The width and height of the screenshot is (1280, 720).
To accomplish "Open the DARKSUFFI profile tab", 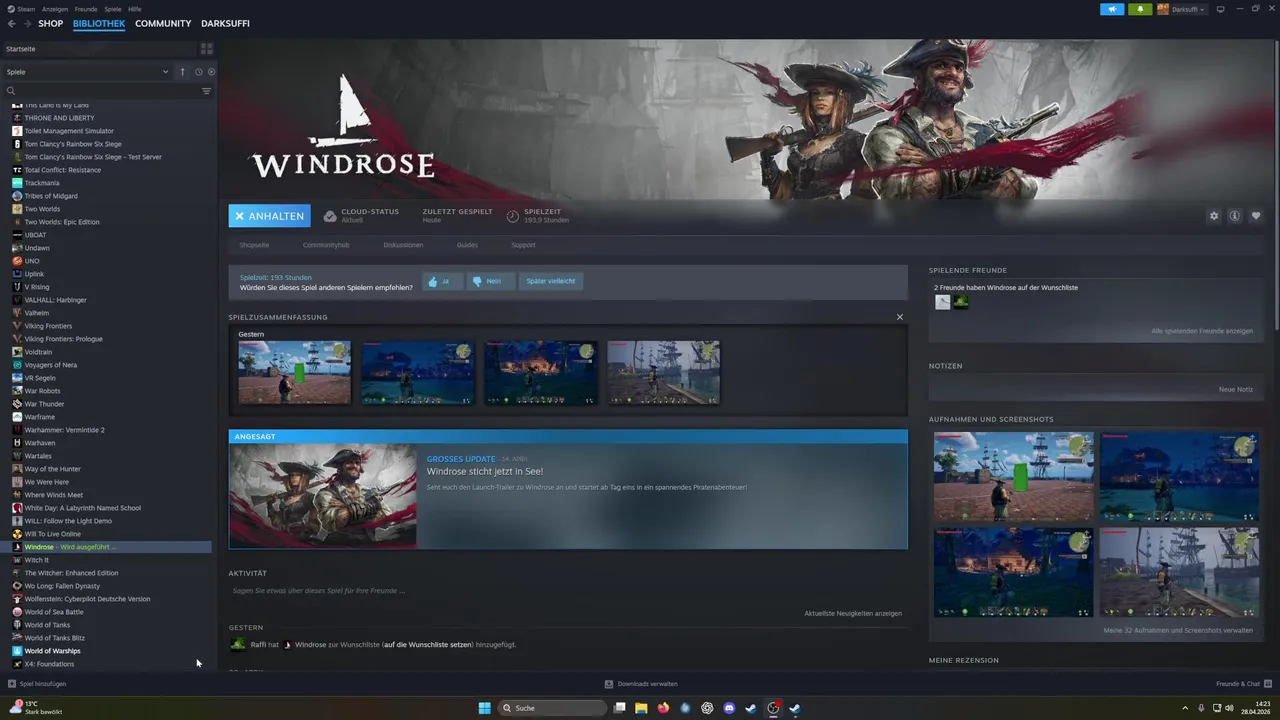I will point(225,23).
